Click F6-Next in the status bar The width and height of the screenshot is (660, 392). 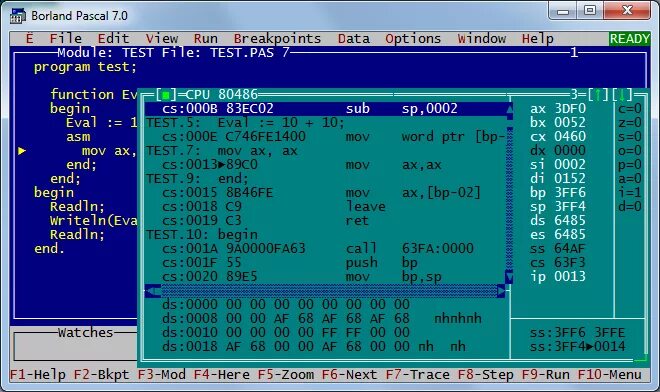click(350, 375)
